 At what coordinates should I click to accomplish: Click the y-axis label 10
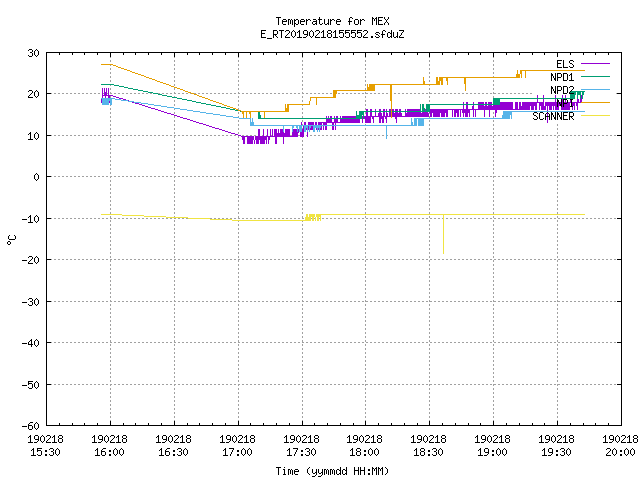(x=33, y=136)
